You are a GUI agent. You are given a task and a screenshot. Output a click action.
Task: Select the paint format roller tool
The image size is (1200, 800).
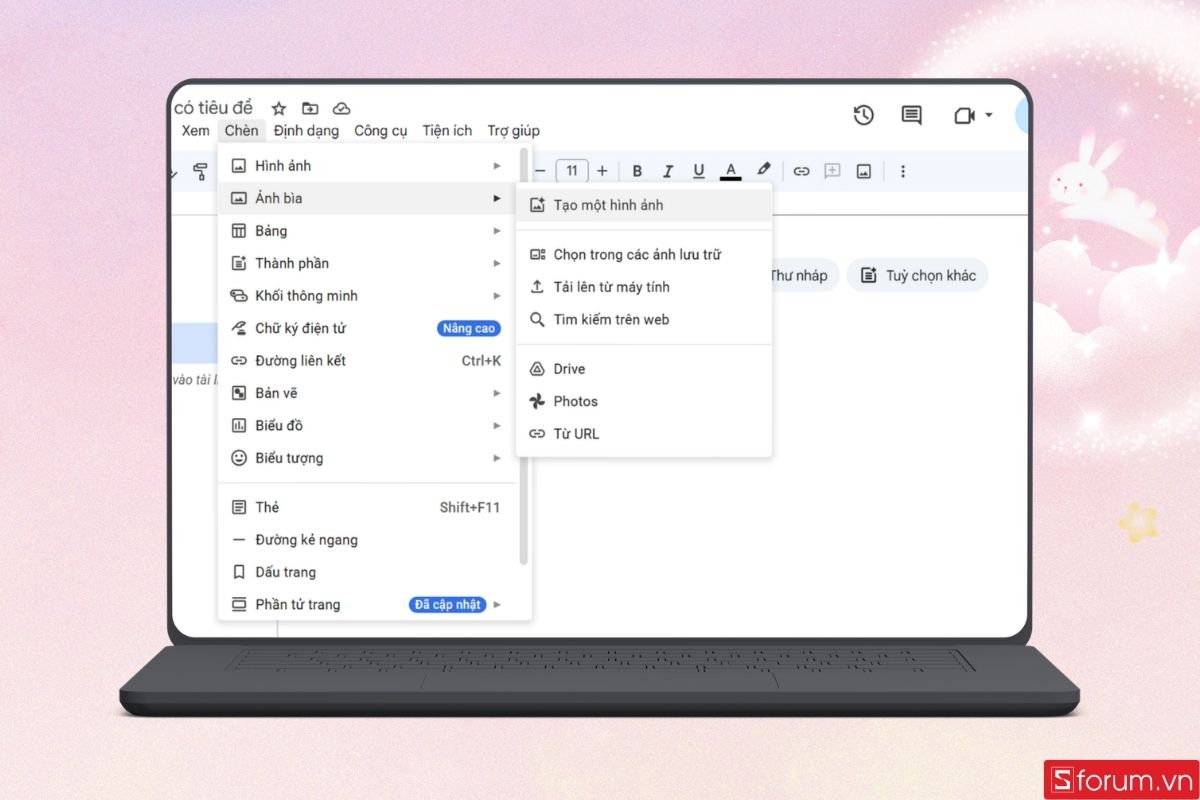[200, 171]
